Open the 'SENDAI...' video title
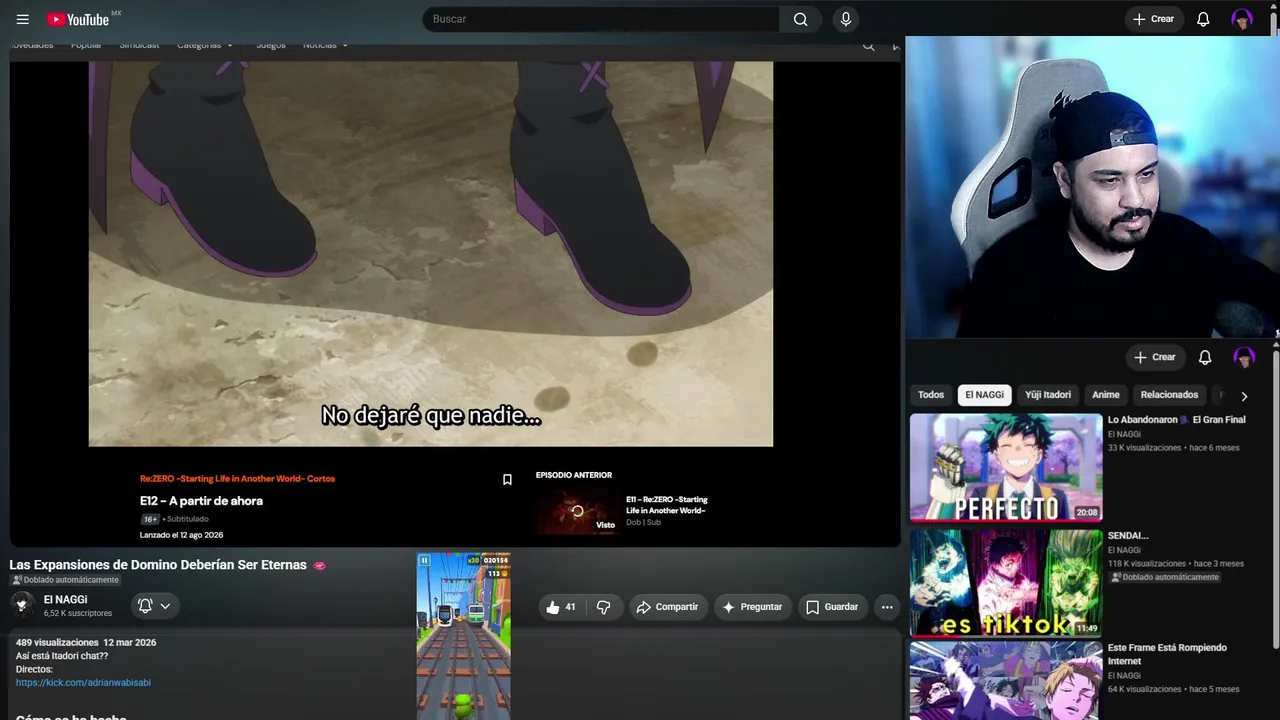Image resolution: width=1280 pixels, height=720 pixels. (1128, 536)
